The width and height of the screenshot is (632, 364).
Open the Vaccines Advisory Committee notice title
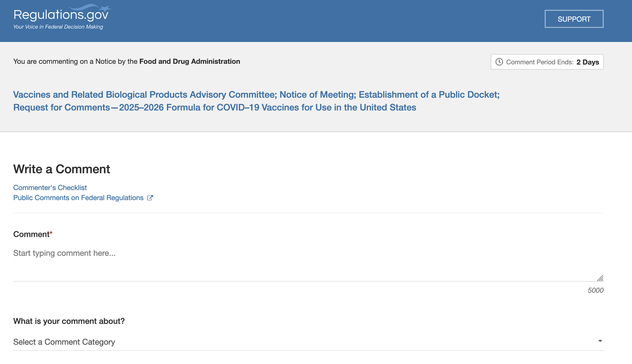(256, 101)
